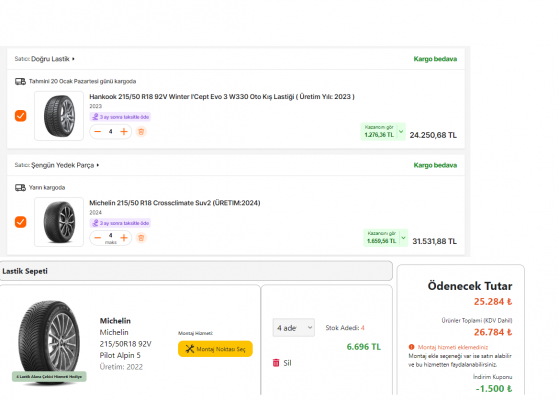Screen dimensions: 559x400
Task: Open Michelin Crossclimate Suv2 product title
Action: tap(175, 203)
